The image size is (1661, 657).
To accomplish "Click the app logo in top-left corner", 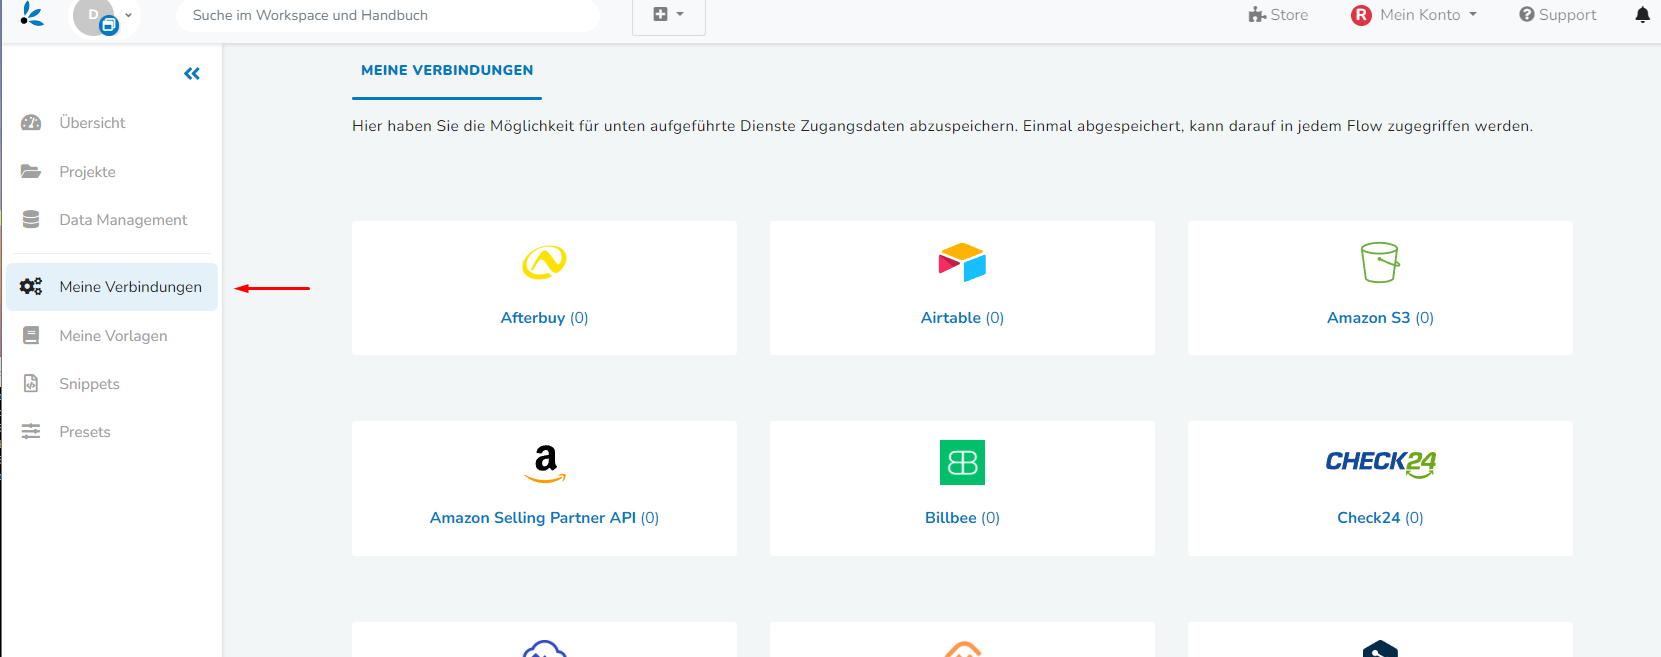I will click(x=32, y=14).
